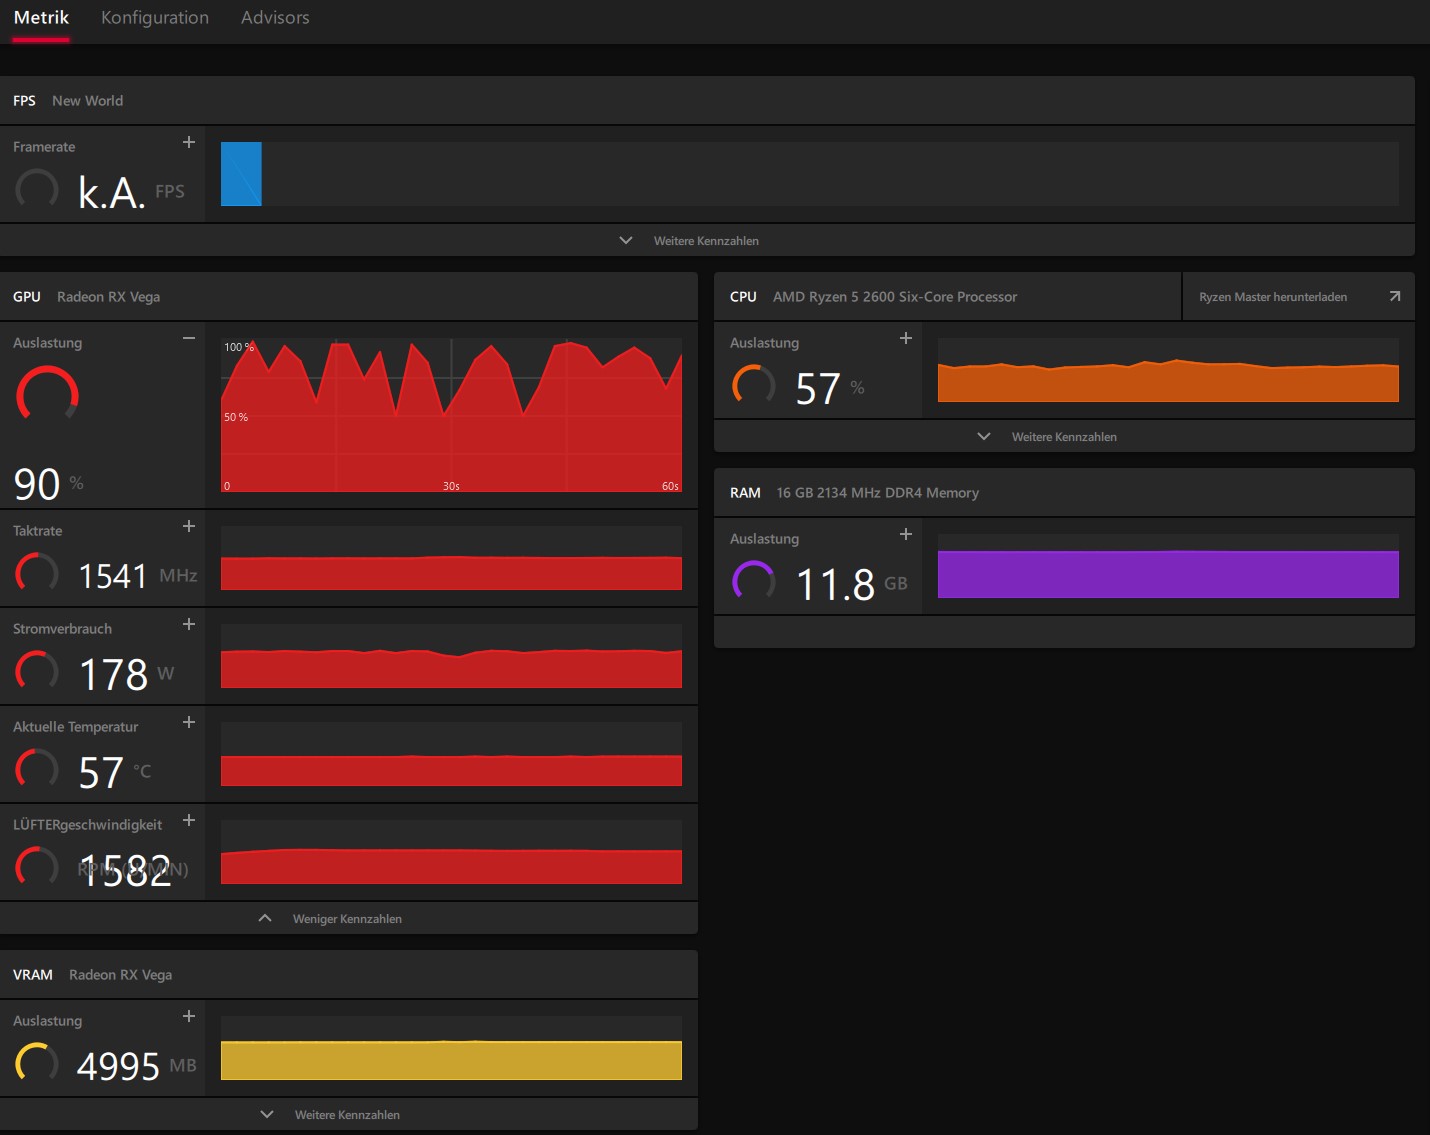
Task: Click the Taktrate red graph
Action: [451, 558]
